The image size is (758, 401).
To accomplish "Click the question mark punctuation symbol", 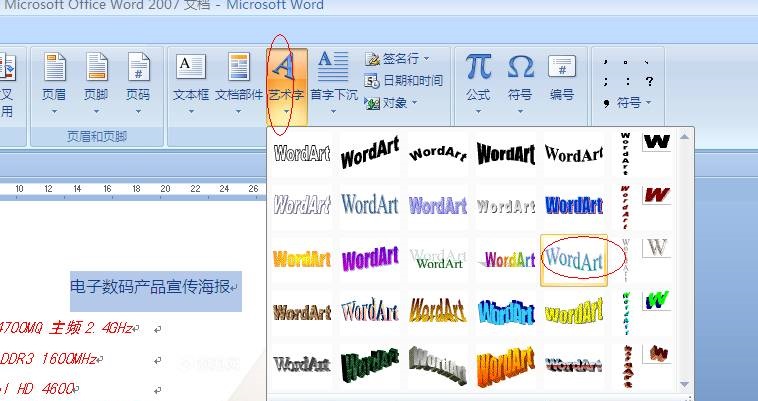I will [x=650, y=81].
